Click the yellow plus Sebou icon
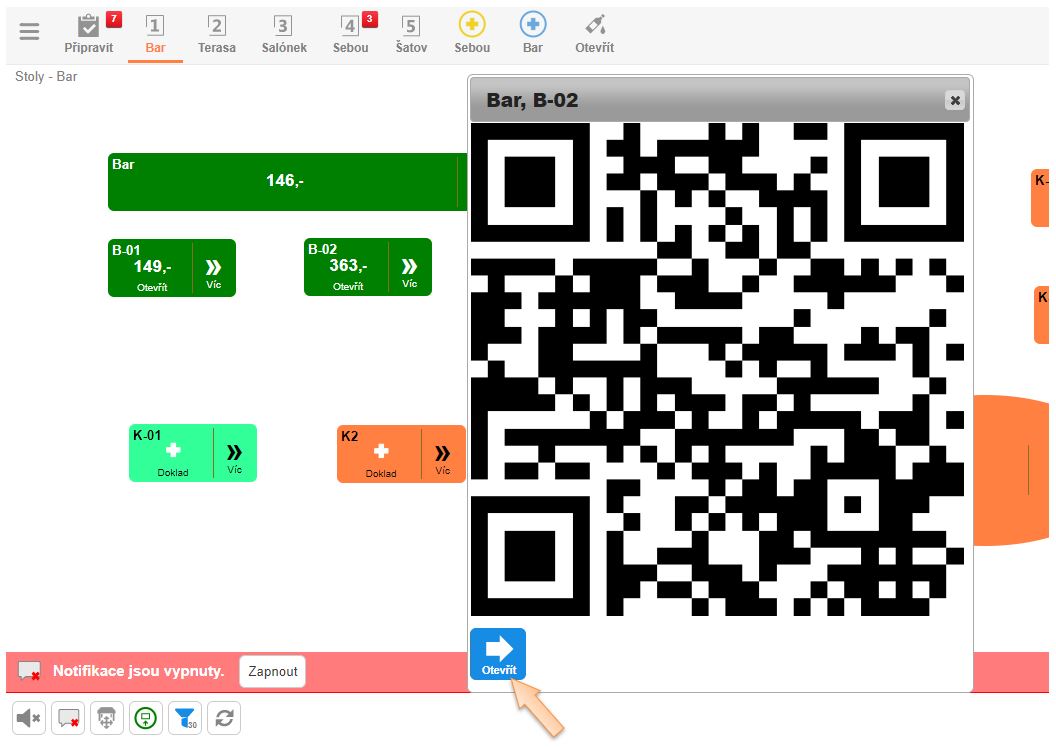1056x747 pixels. click(x=472, y=33)
